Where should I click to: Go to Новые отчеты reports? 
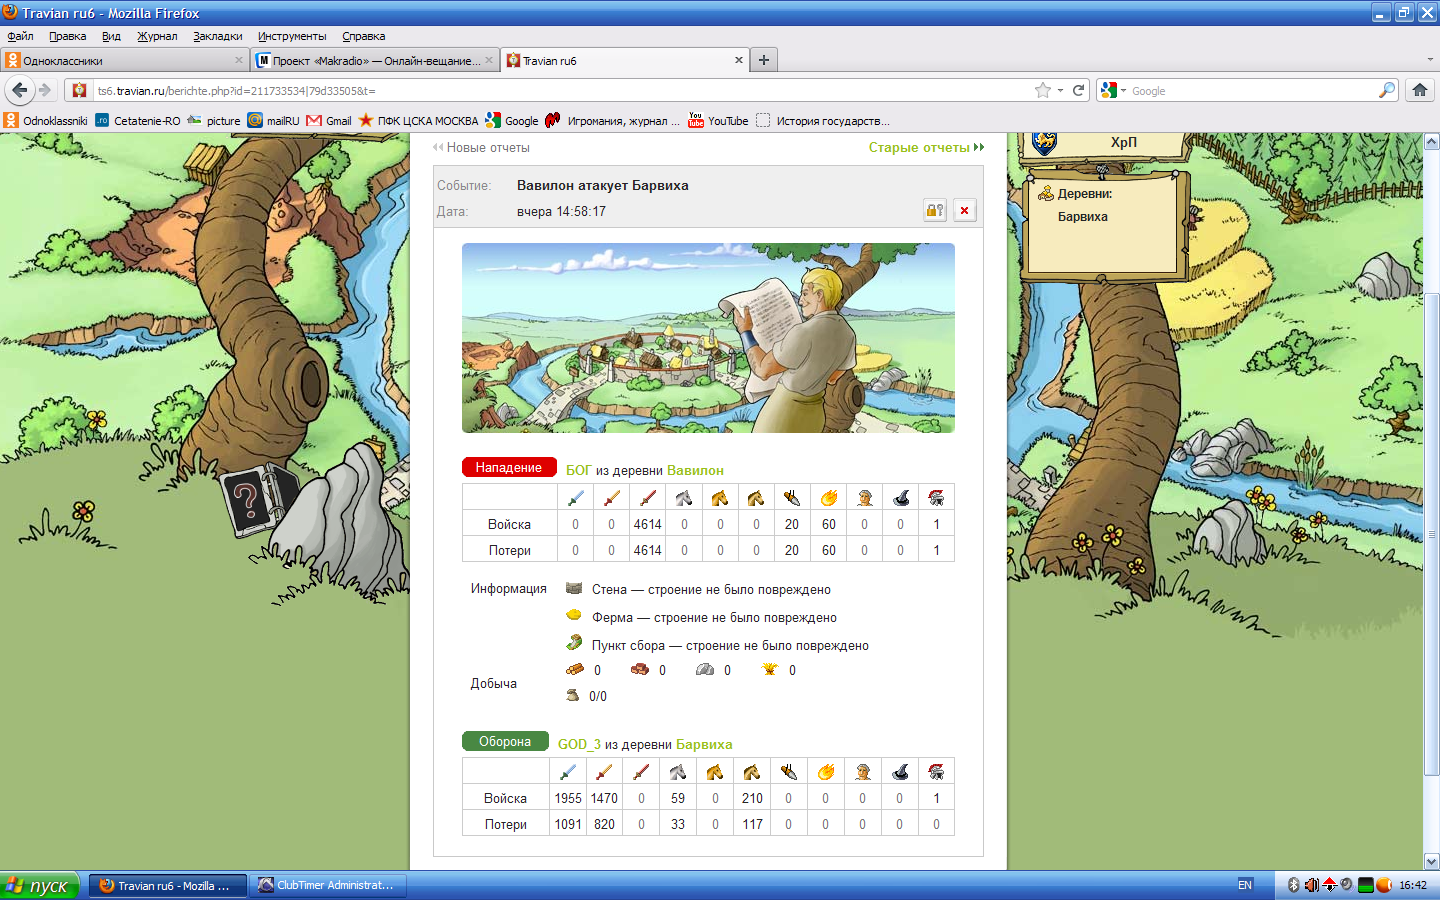point(481,147)
